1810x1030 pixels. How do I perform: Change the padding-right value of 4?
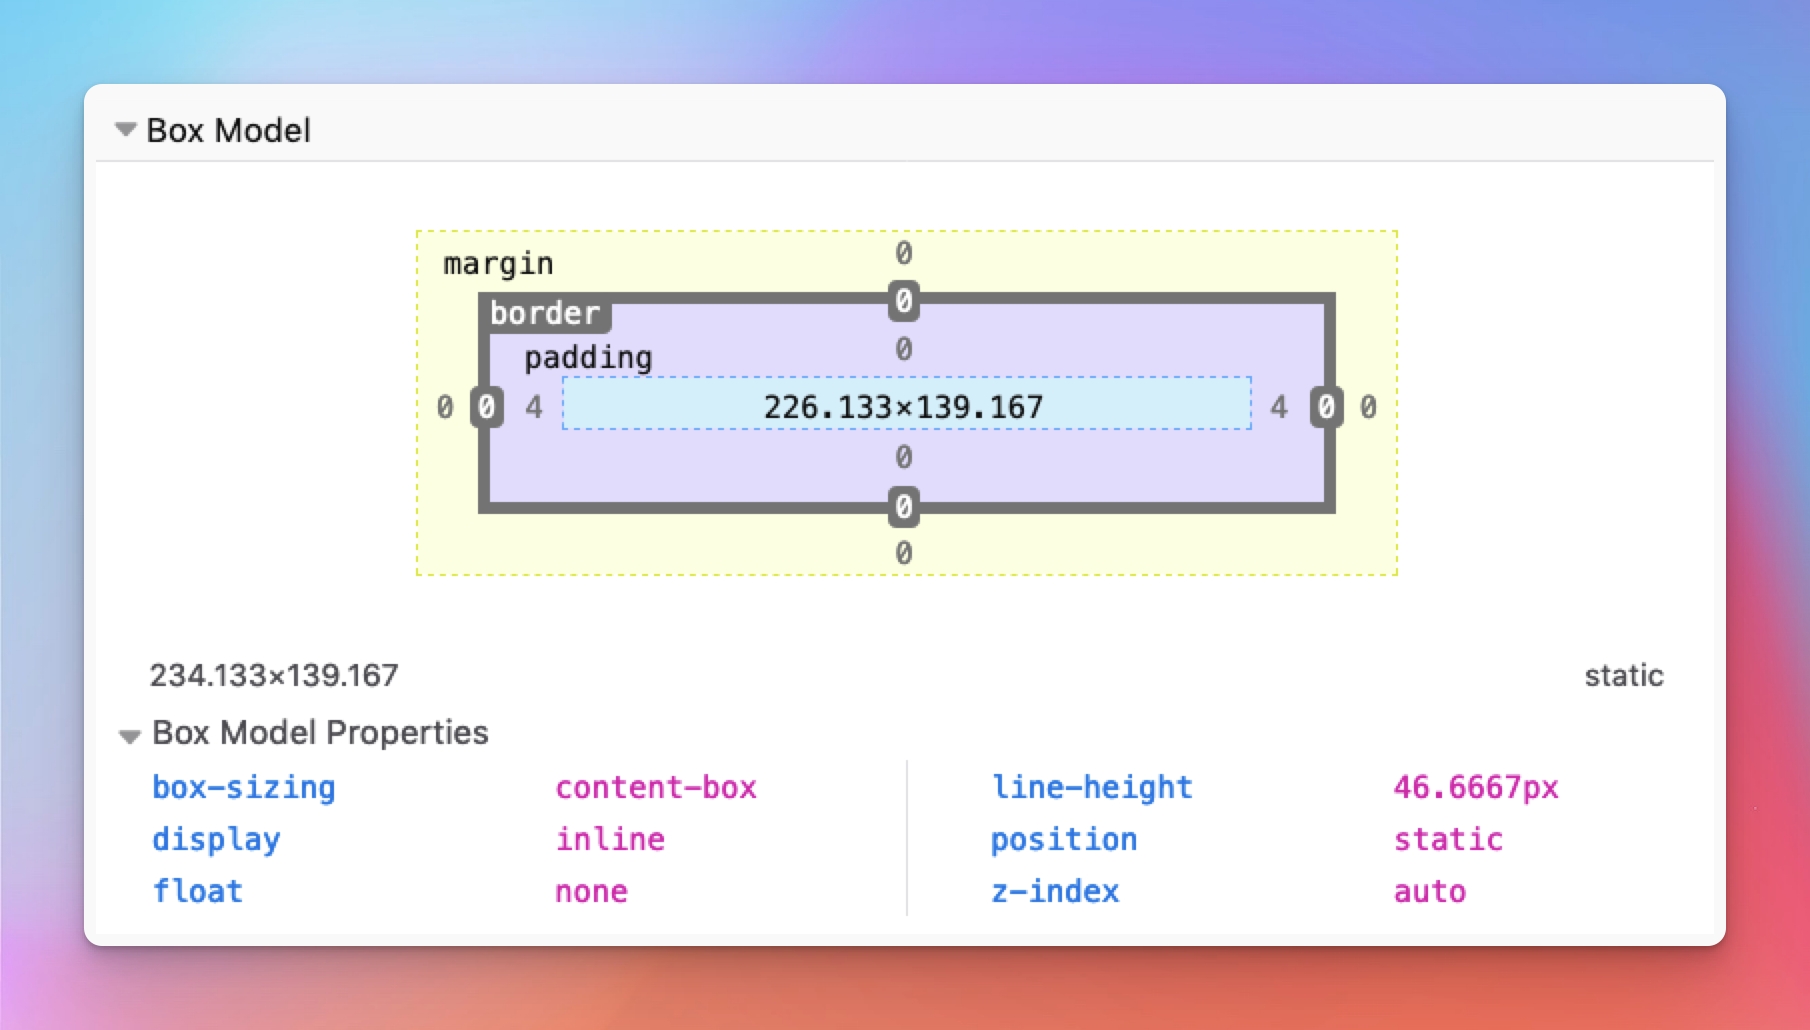(x=1278, y=407)
